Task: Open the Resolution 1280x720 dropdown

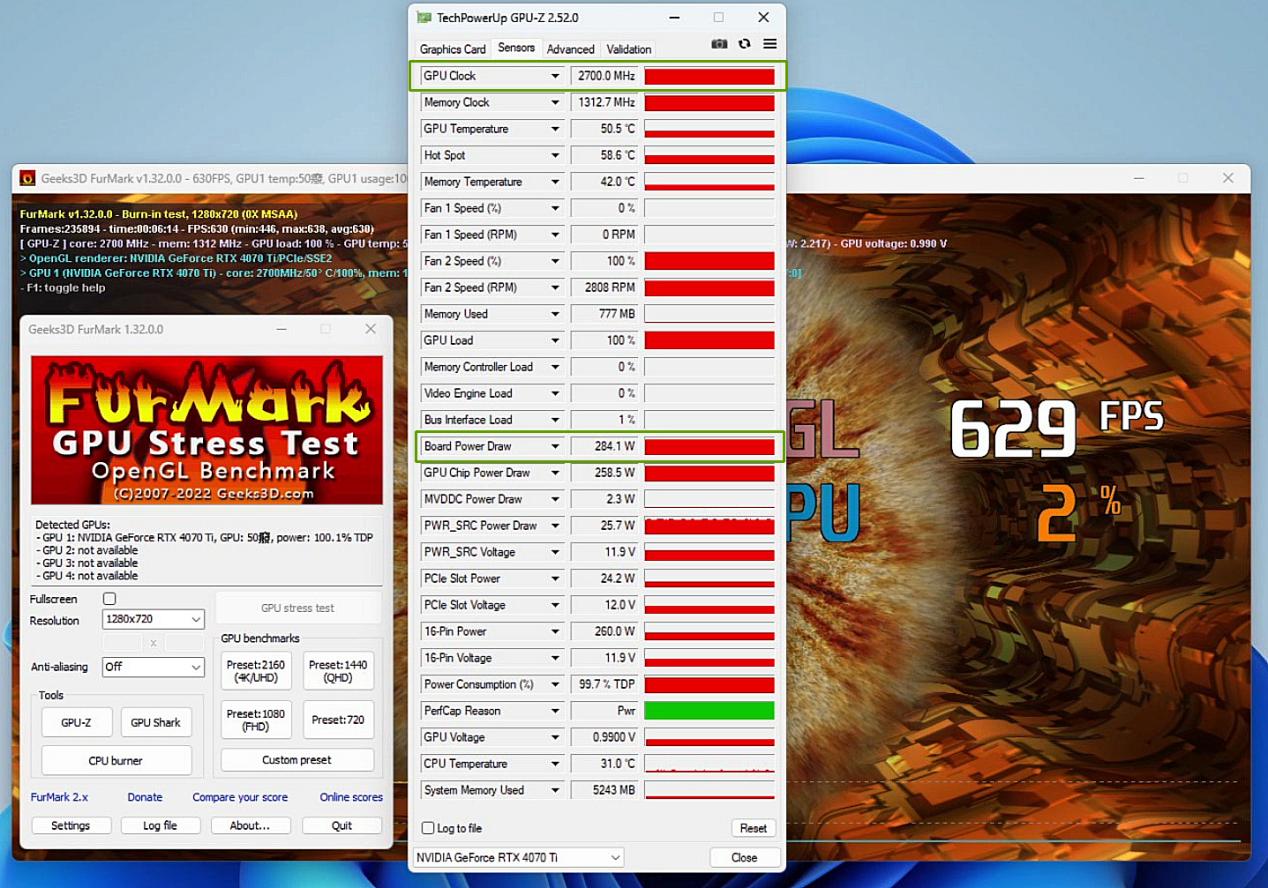Action: pyautogui.click(x=153, y=620)
